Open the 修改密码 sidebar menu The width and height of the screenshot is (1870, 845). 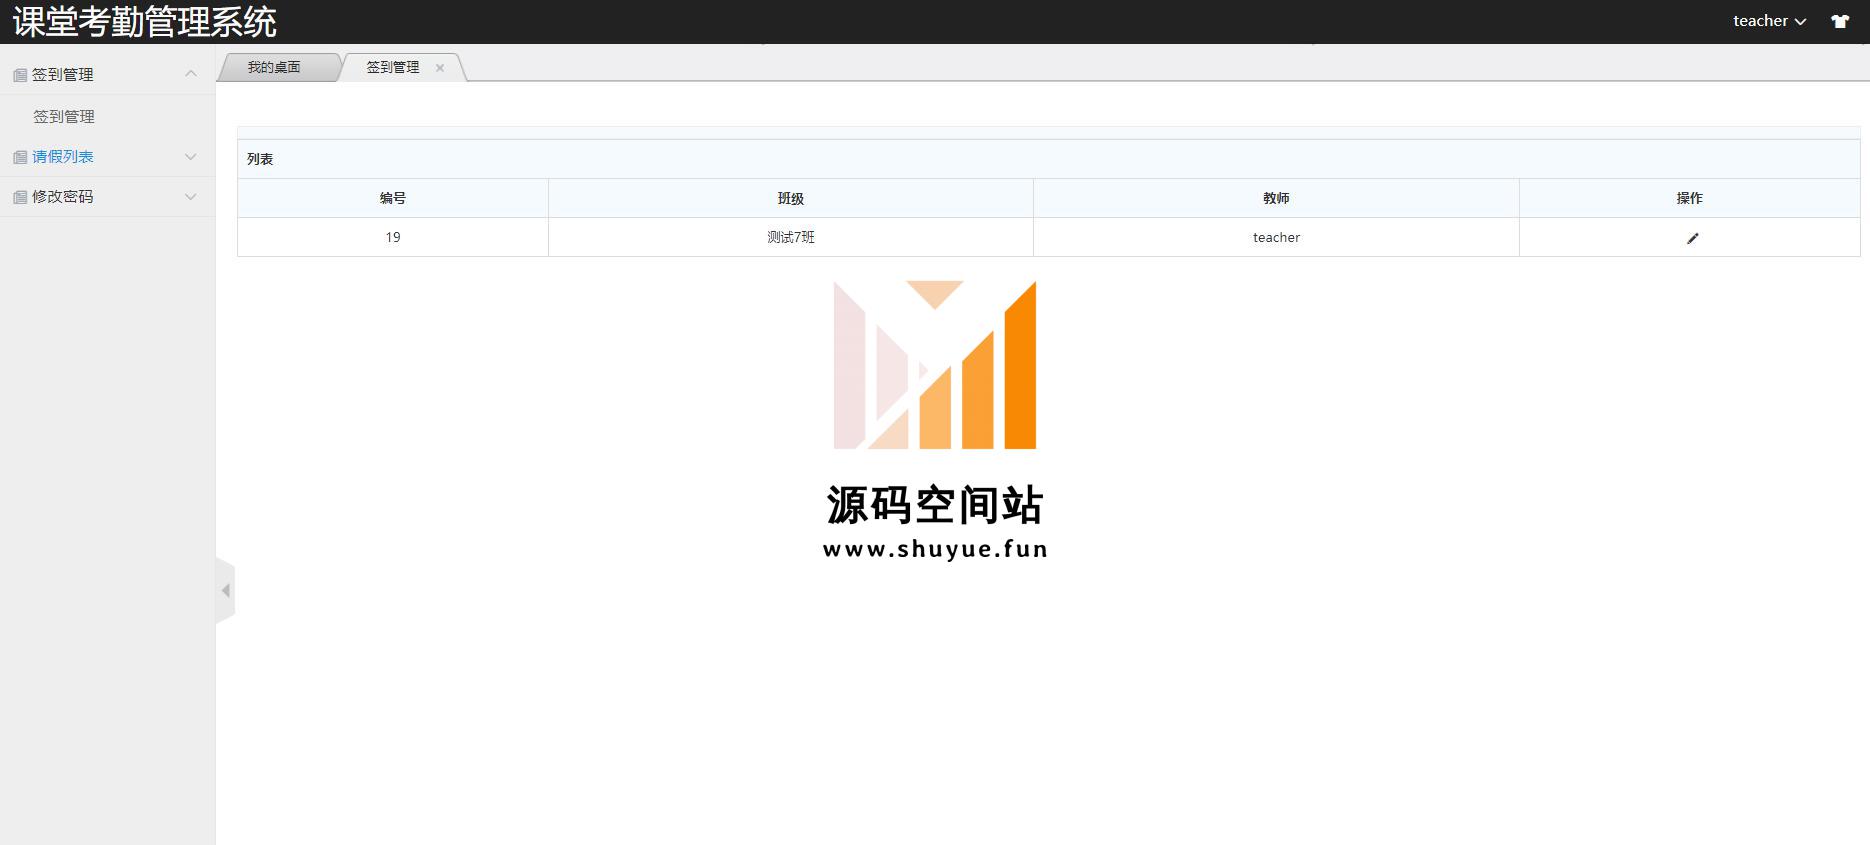(x=63, y=197)
